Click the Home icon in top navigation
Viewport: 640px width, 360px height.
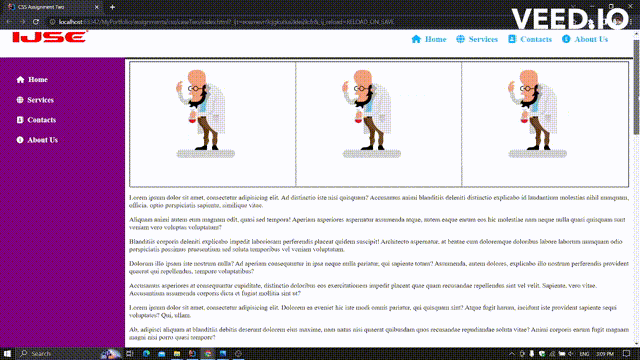(x=416, y=39)
